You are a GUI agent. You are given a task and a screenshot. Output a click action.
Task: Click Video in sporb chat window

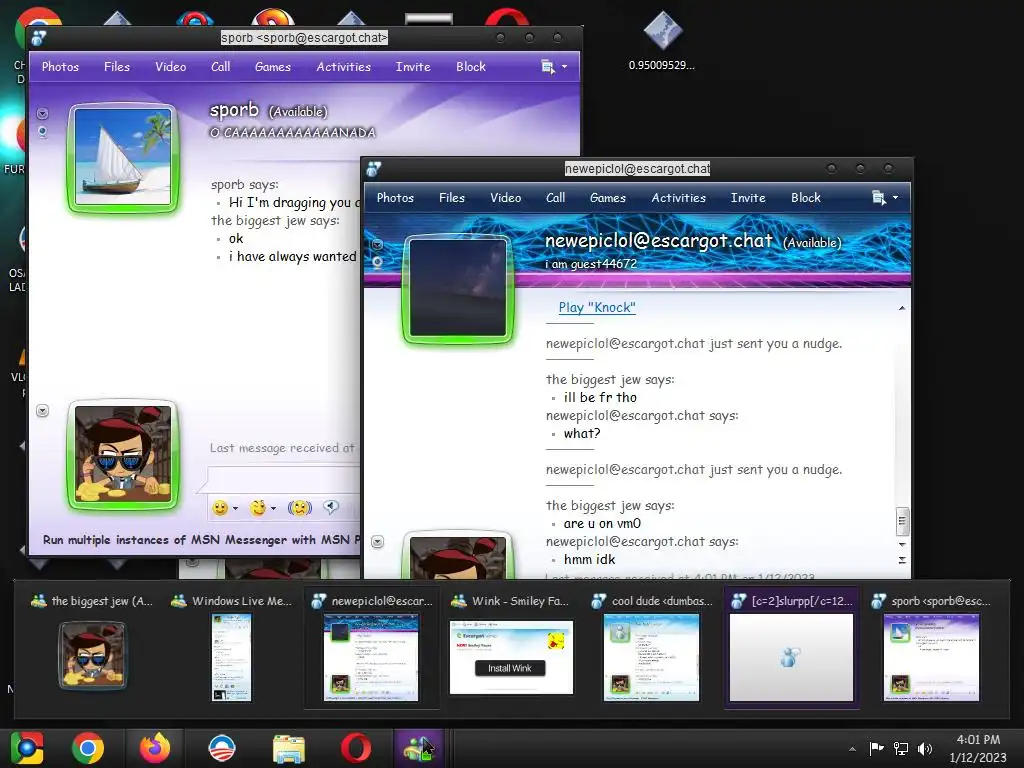coord(170,67)
